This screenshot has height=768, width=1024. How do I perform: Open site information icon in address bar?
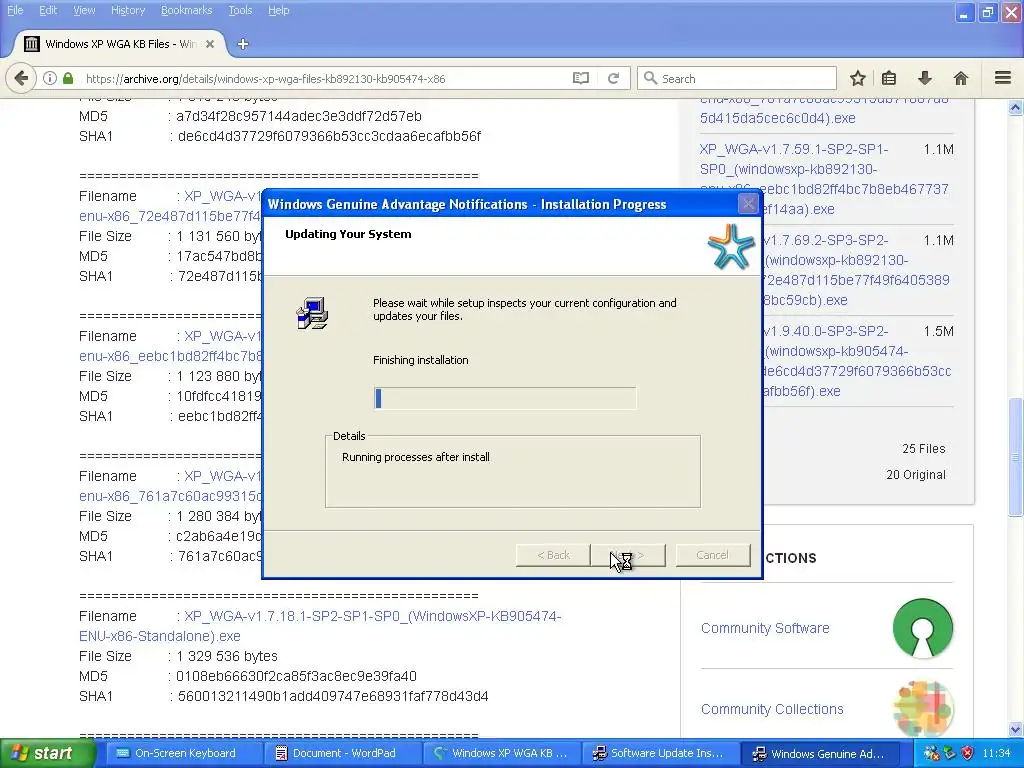point(50,78)
